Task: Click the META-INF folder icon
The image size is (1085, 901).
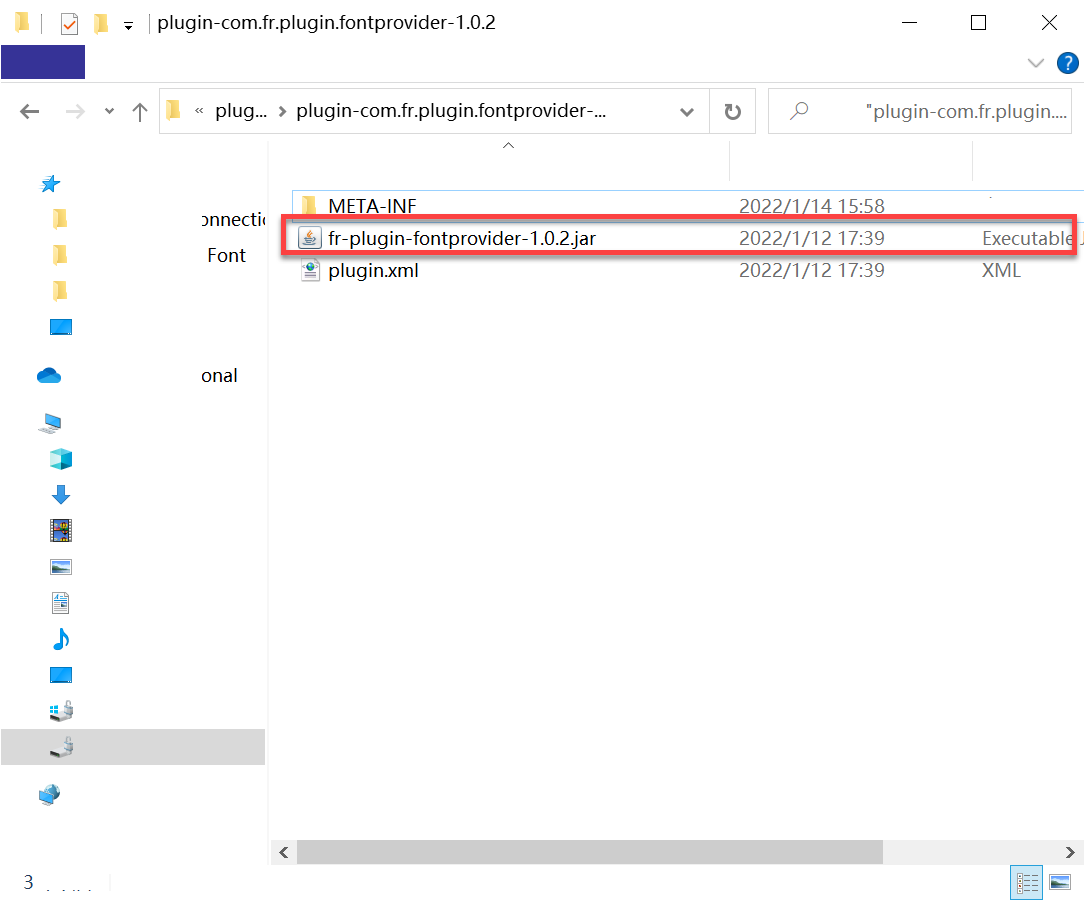Action: coord(309,206)
